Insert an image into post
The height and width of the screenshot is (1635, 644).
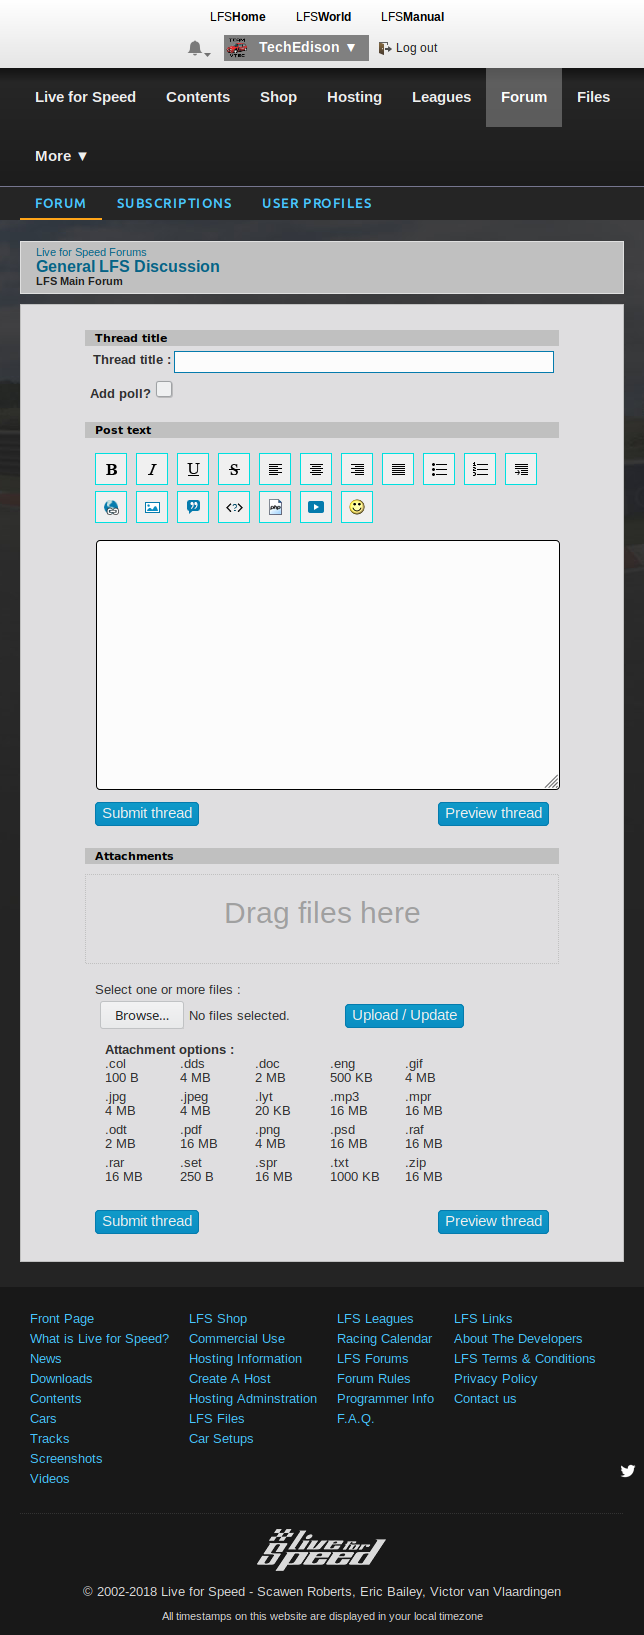(152, 507)
